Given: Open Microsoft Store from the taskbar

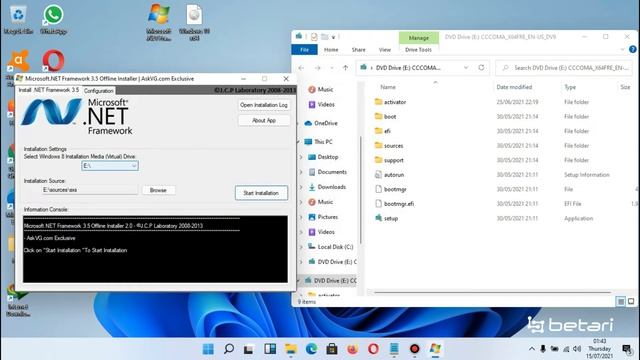Looking at the screenshot, I should (x=332, y=349).
